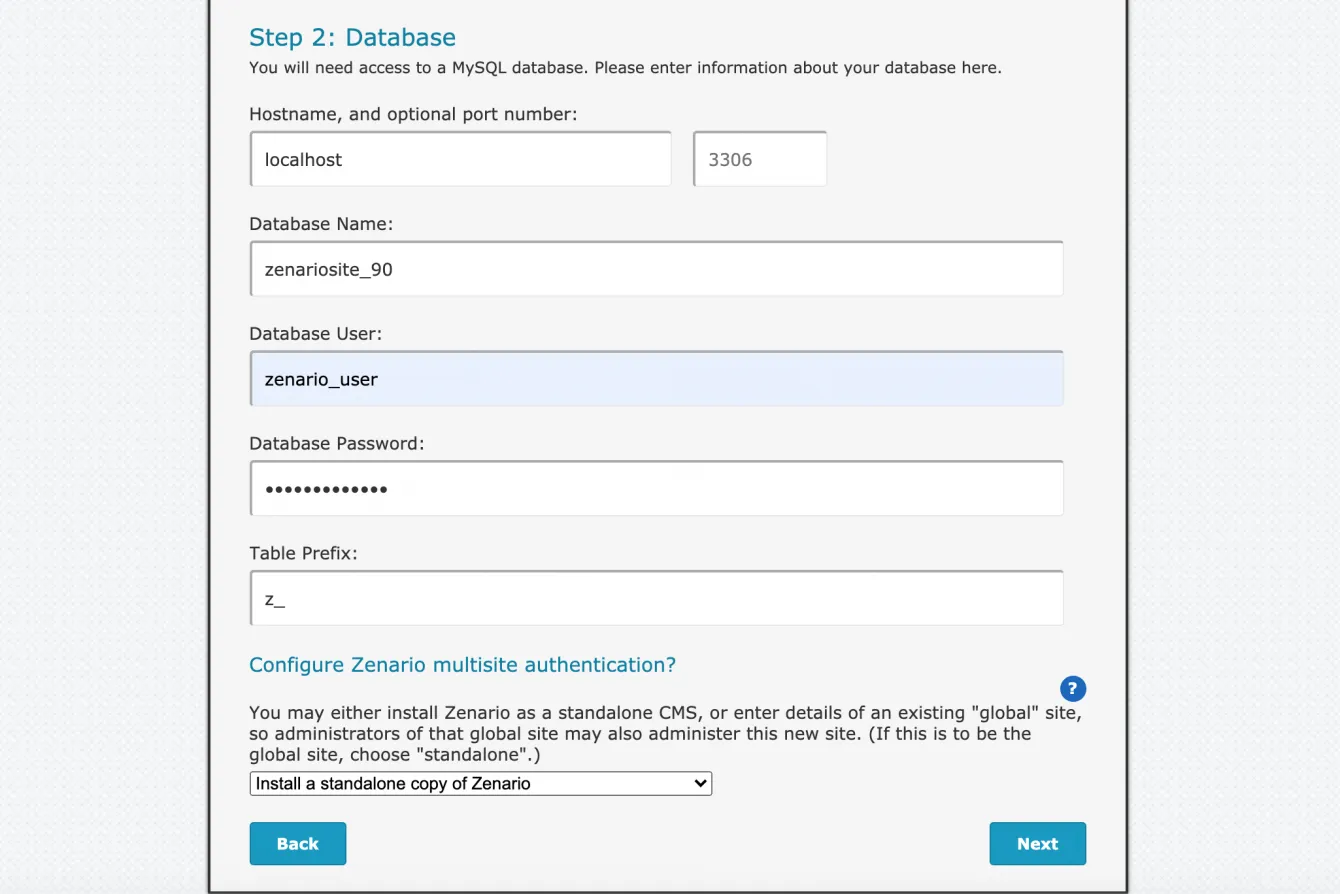The width and height of the screenshot is (1340, 894).
Task: Open the blue question mark help icon
Action: (x=1072, y=688)
